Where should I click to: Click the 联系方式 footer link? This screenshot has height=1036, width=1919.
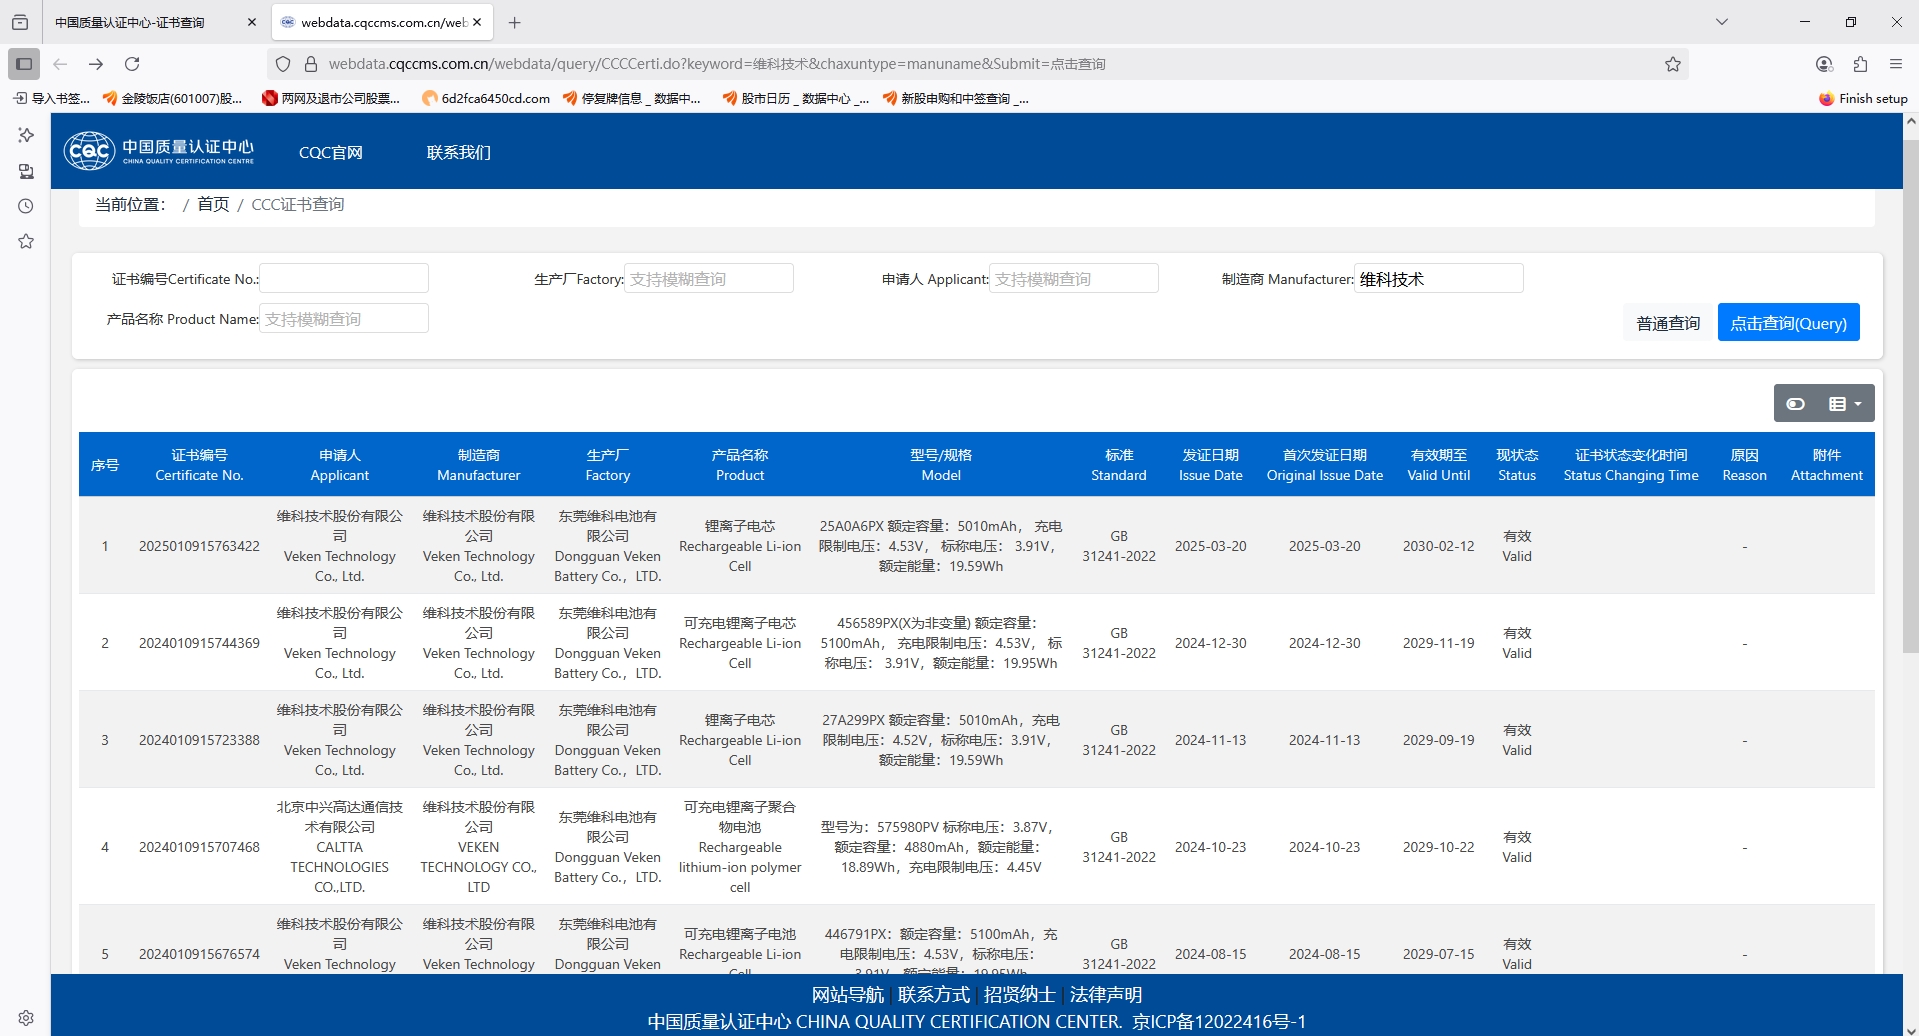(934, 995)
